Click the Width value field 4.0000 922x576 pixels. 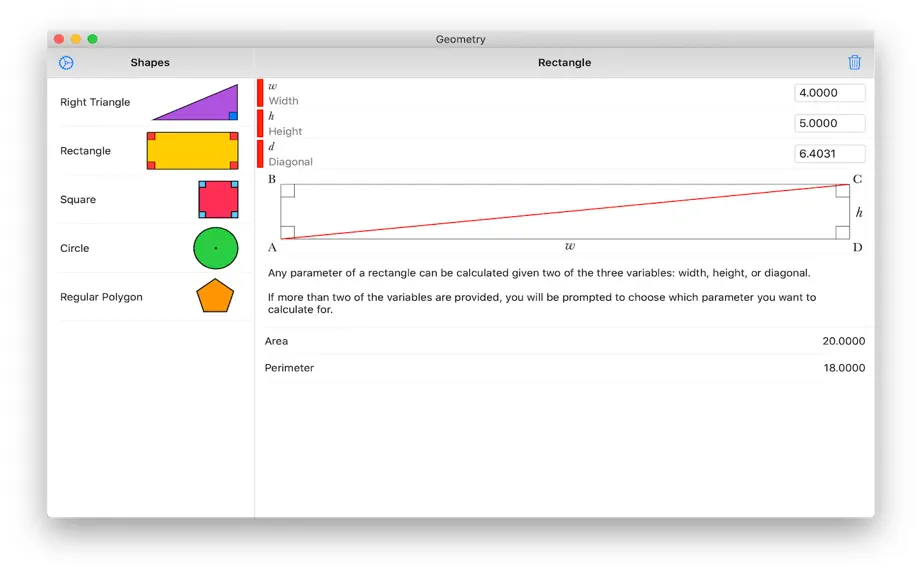pos(830,93)
